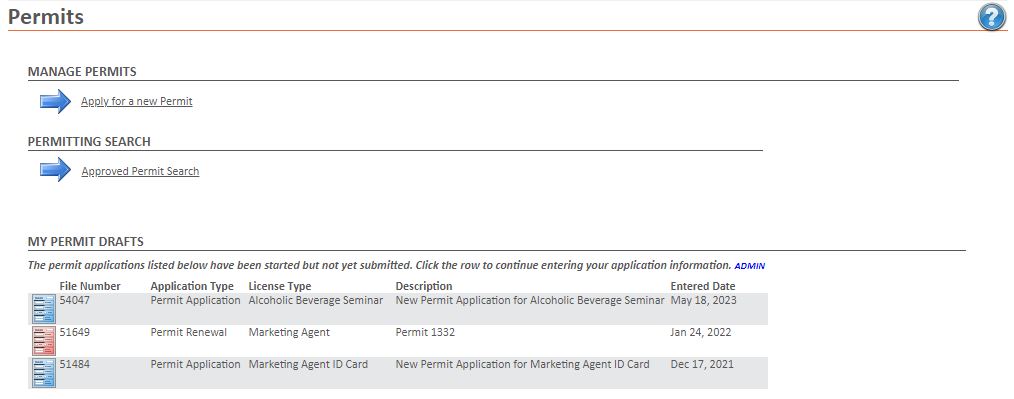Select file number 51649
Screen dimensions: 1014x399
click(74, 332)
